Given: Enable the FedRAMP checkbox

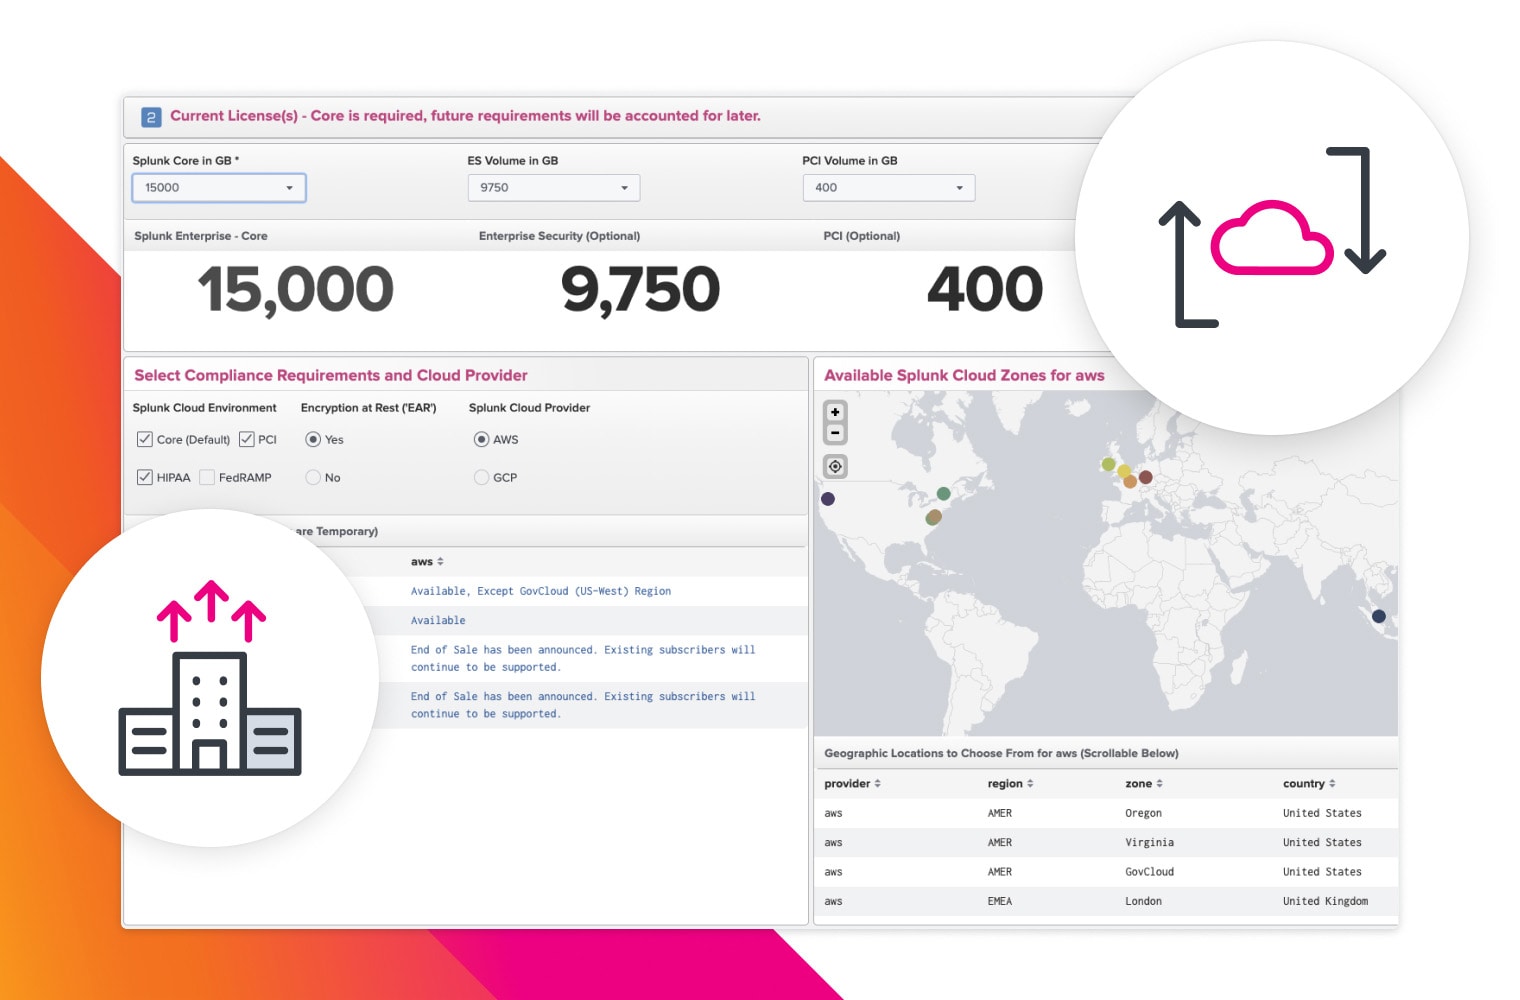Looking at the screenshot, I should pyautogui.click(x=207, y=477).
